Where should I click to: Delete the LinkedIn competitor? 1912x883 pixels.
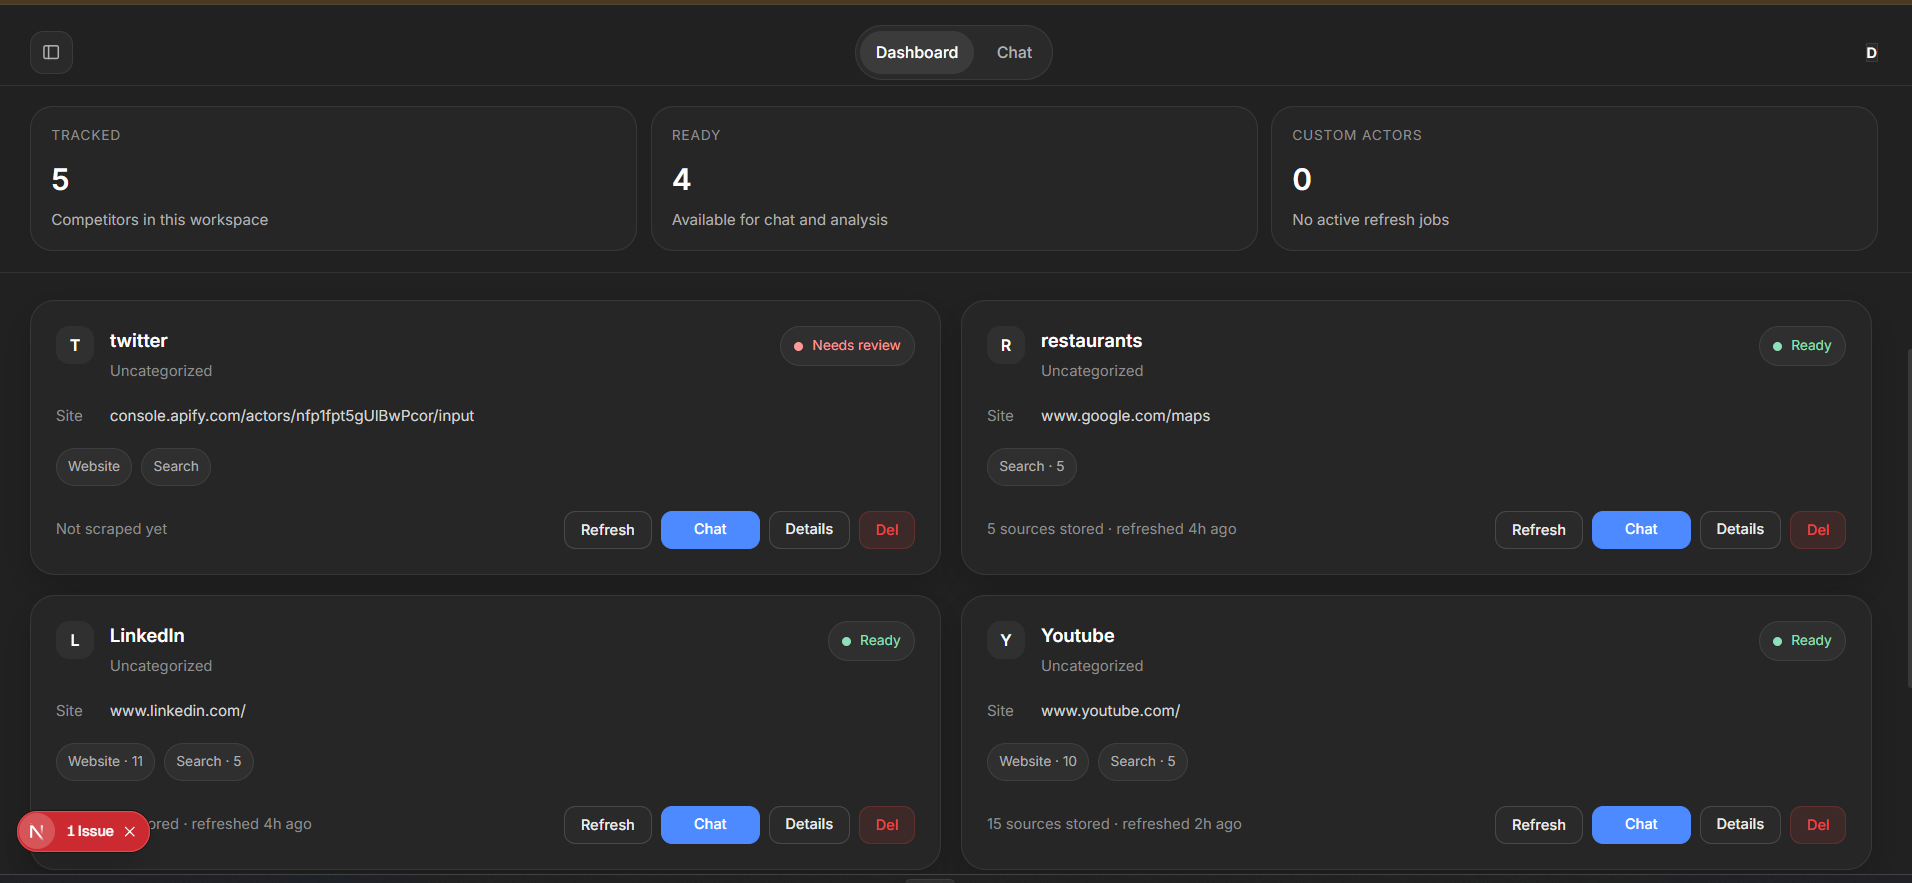coord(887,825)
